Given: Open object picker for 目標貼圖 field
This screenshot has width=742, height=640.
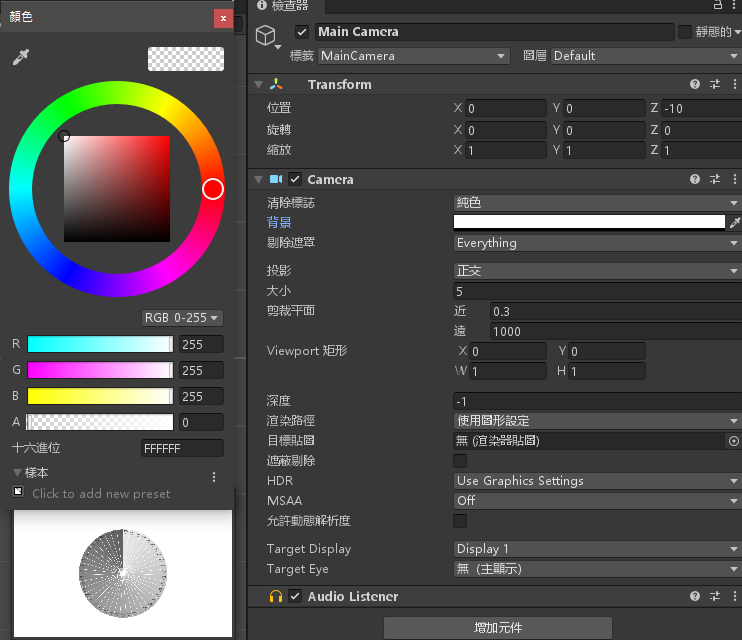Looking at the screenshot, I should tap(734, 441).
